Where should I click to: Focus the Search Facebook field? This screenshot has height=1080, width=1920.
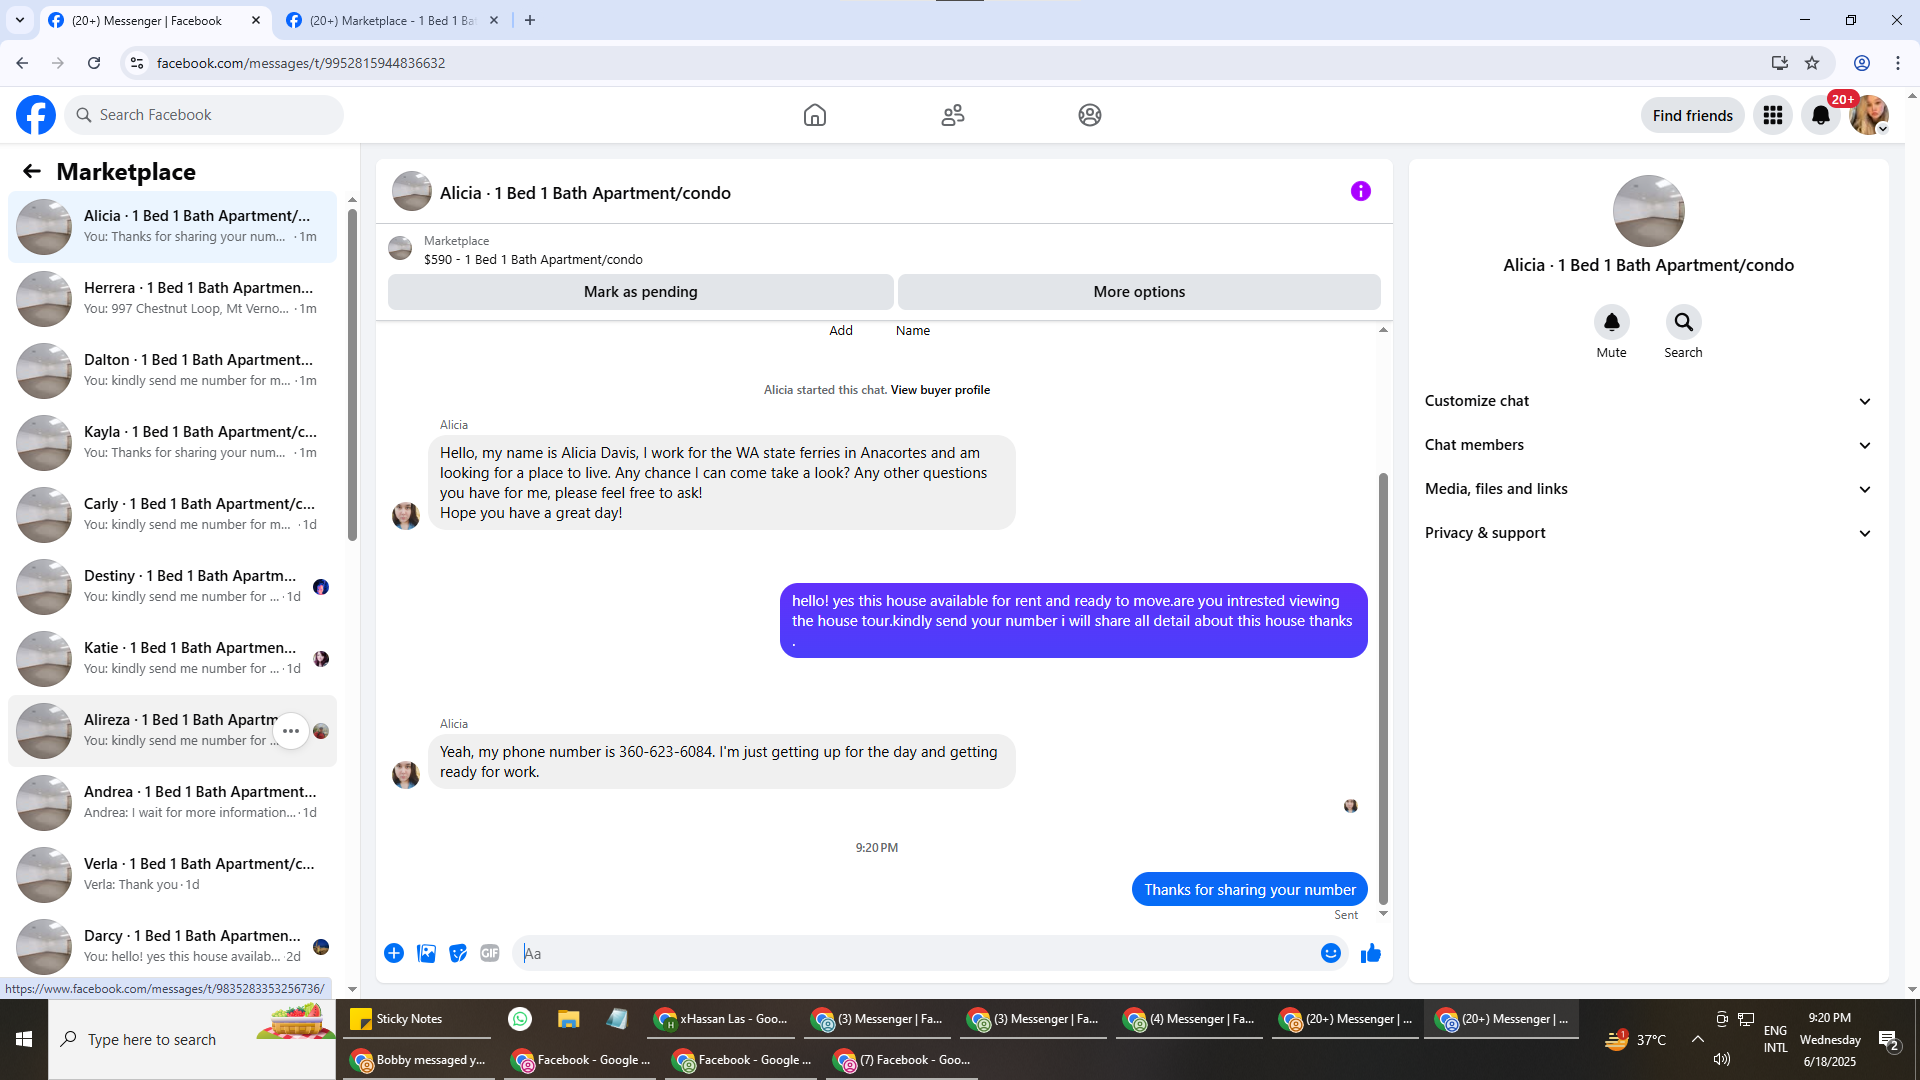[204, 115]
